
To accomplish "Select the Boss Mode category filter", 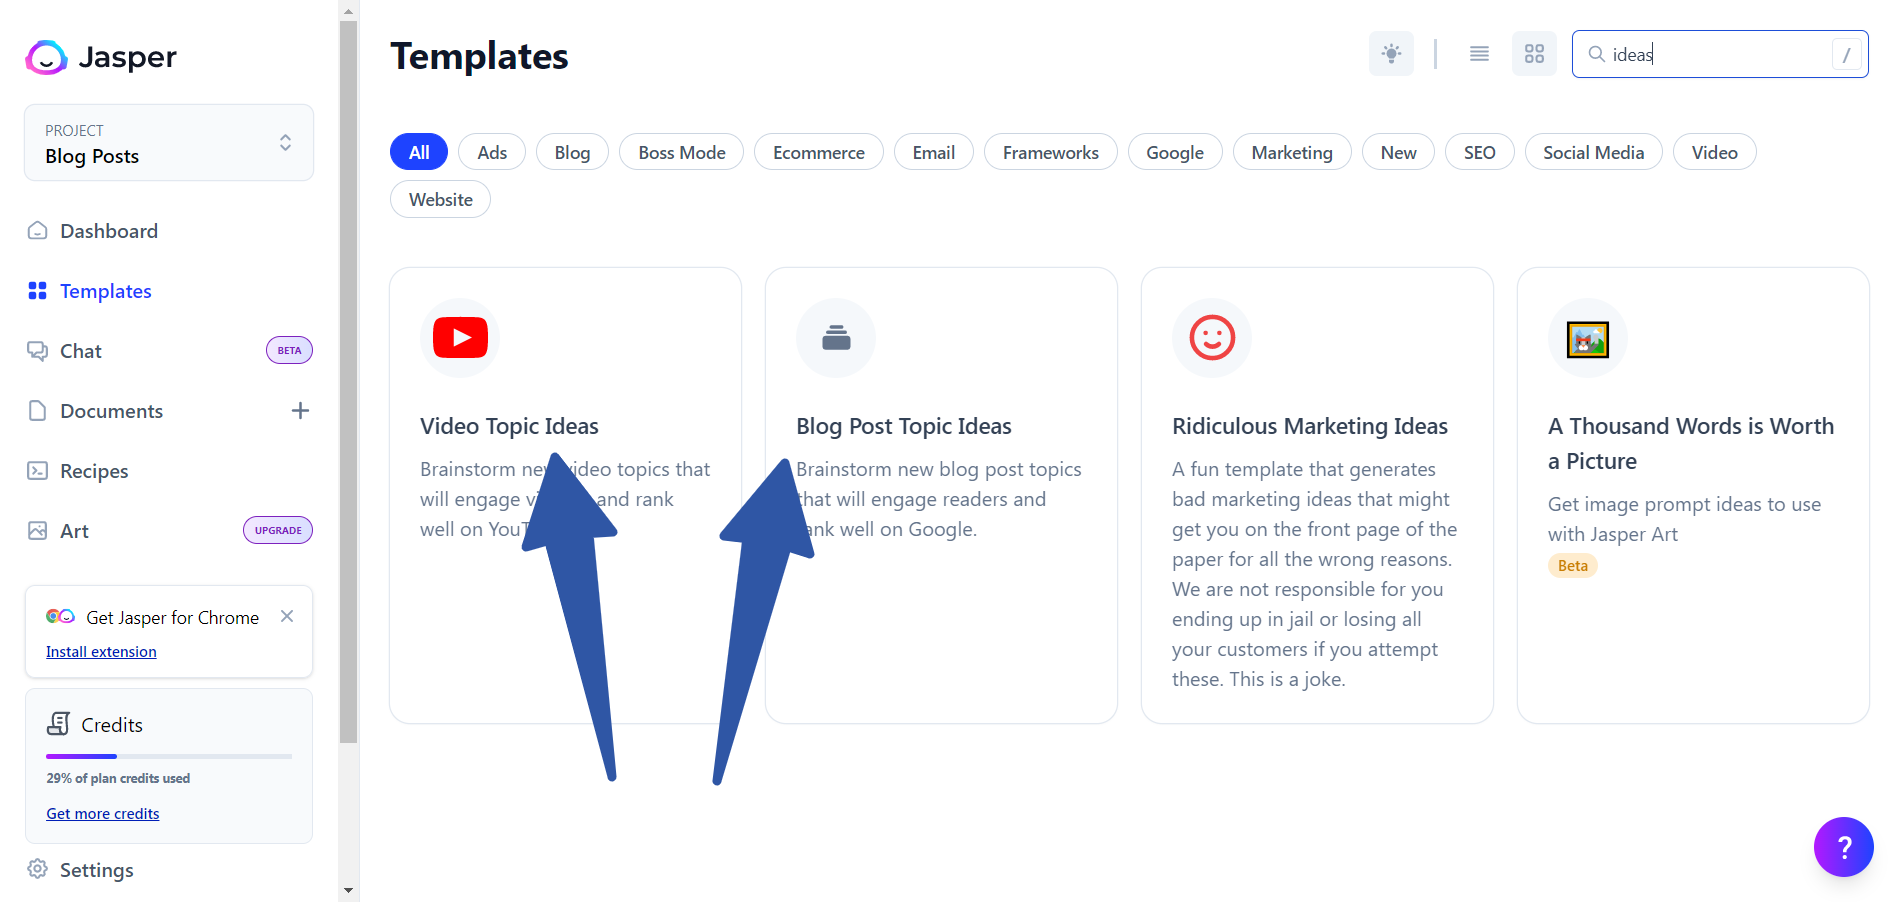I will (x=682, y=152).
